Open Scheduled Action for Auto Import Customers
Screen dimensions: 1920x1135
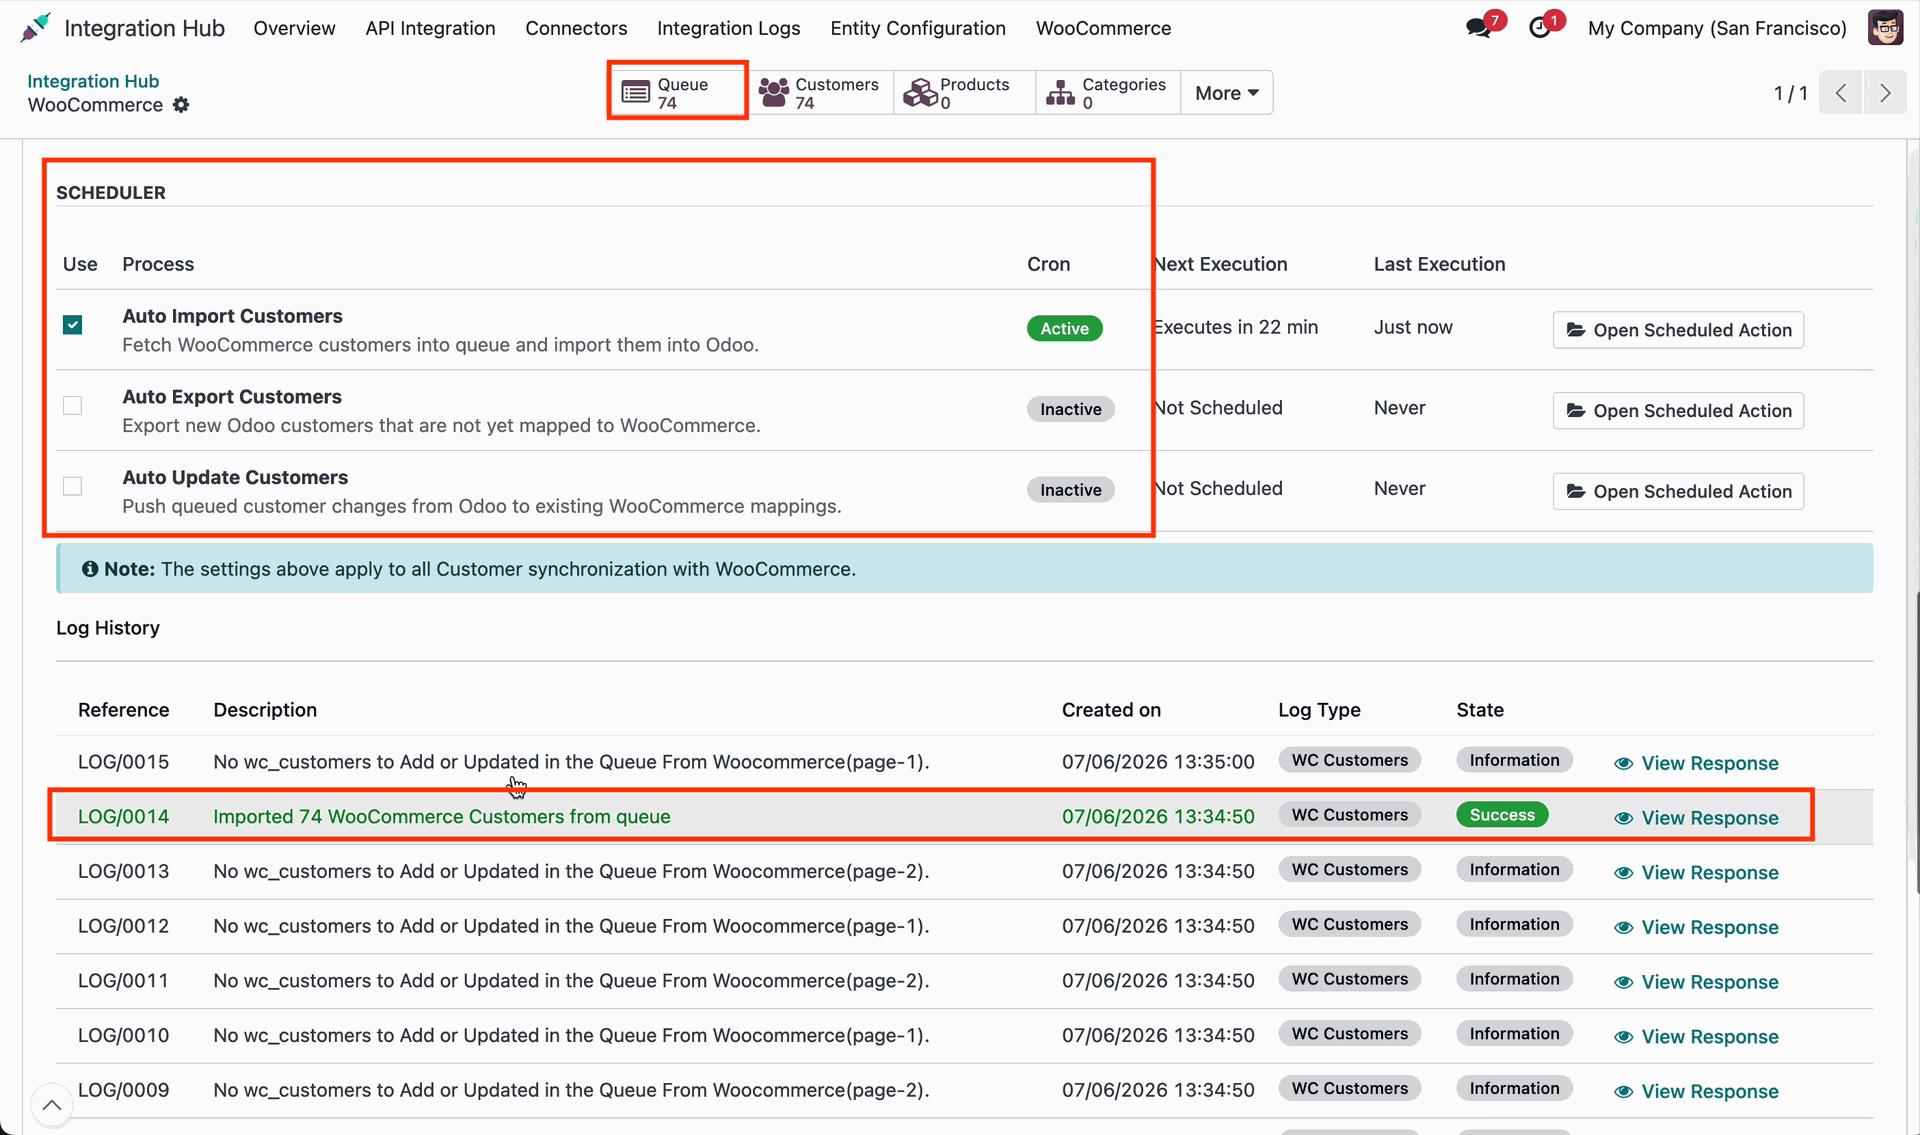pyautogui.click(x=1678, y=330)
